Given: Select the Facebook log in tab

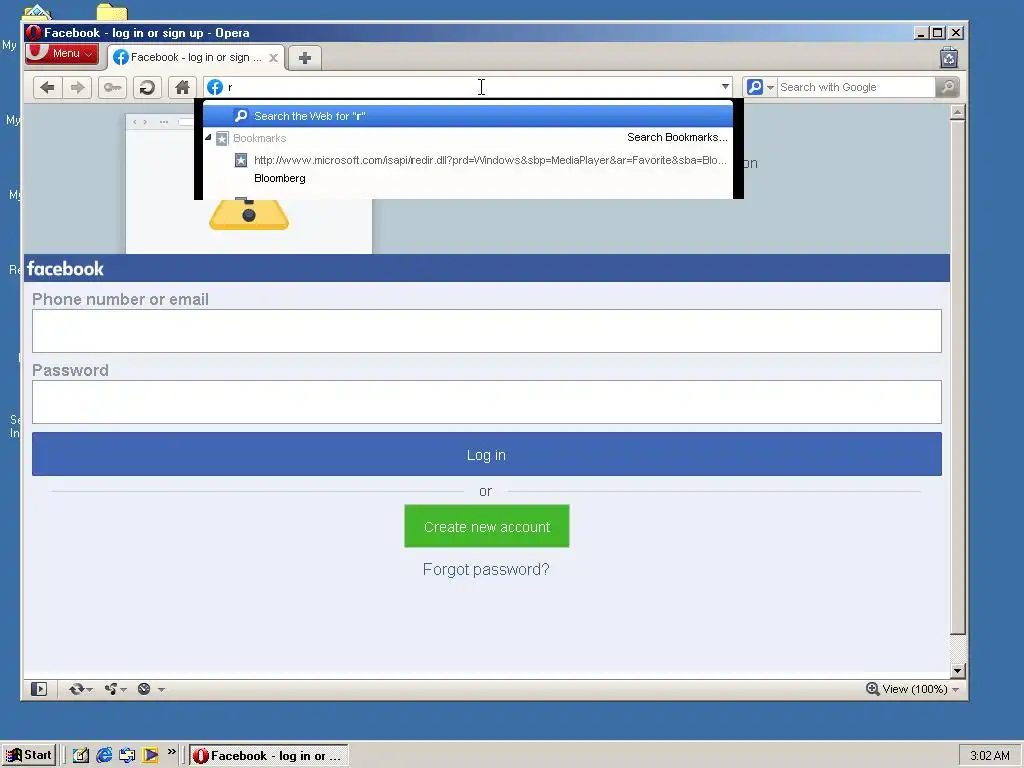Looking at the screenshot, I should [196, 57].
